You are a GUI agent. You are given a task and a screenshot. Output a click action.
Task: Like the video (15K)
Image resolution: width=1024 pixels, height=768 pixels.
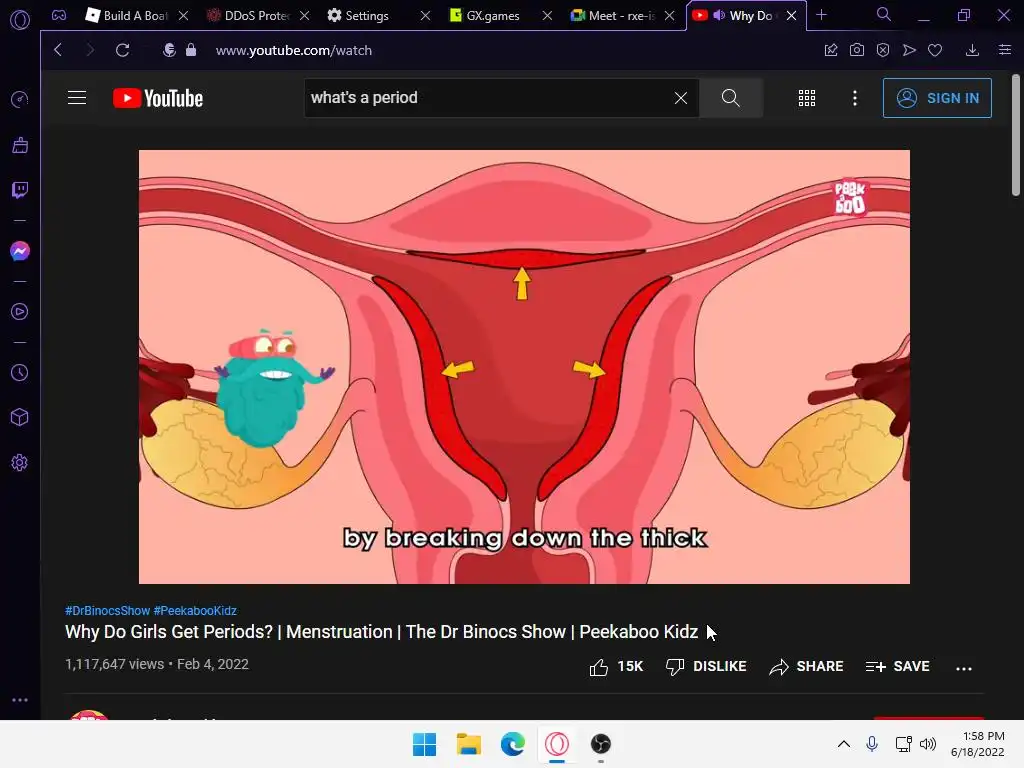click(616, 667)
